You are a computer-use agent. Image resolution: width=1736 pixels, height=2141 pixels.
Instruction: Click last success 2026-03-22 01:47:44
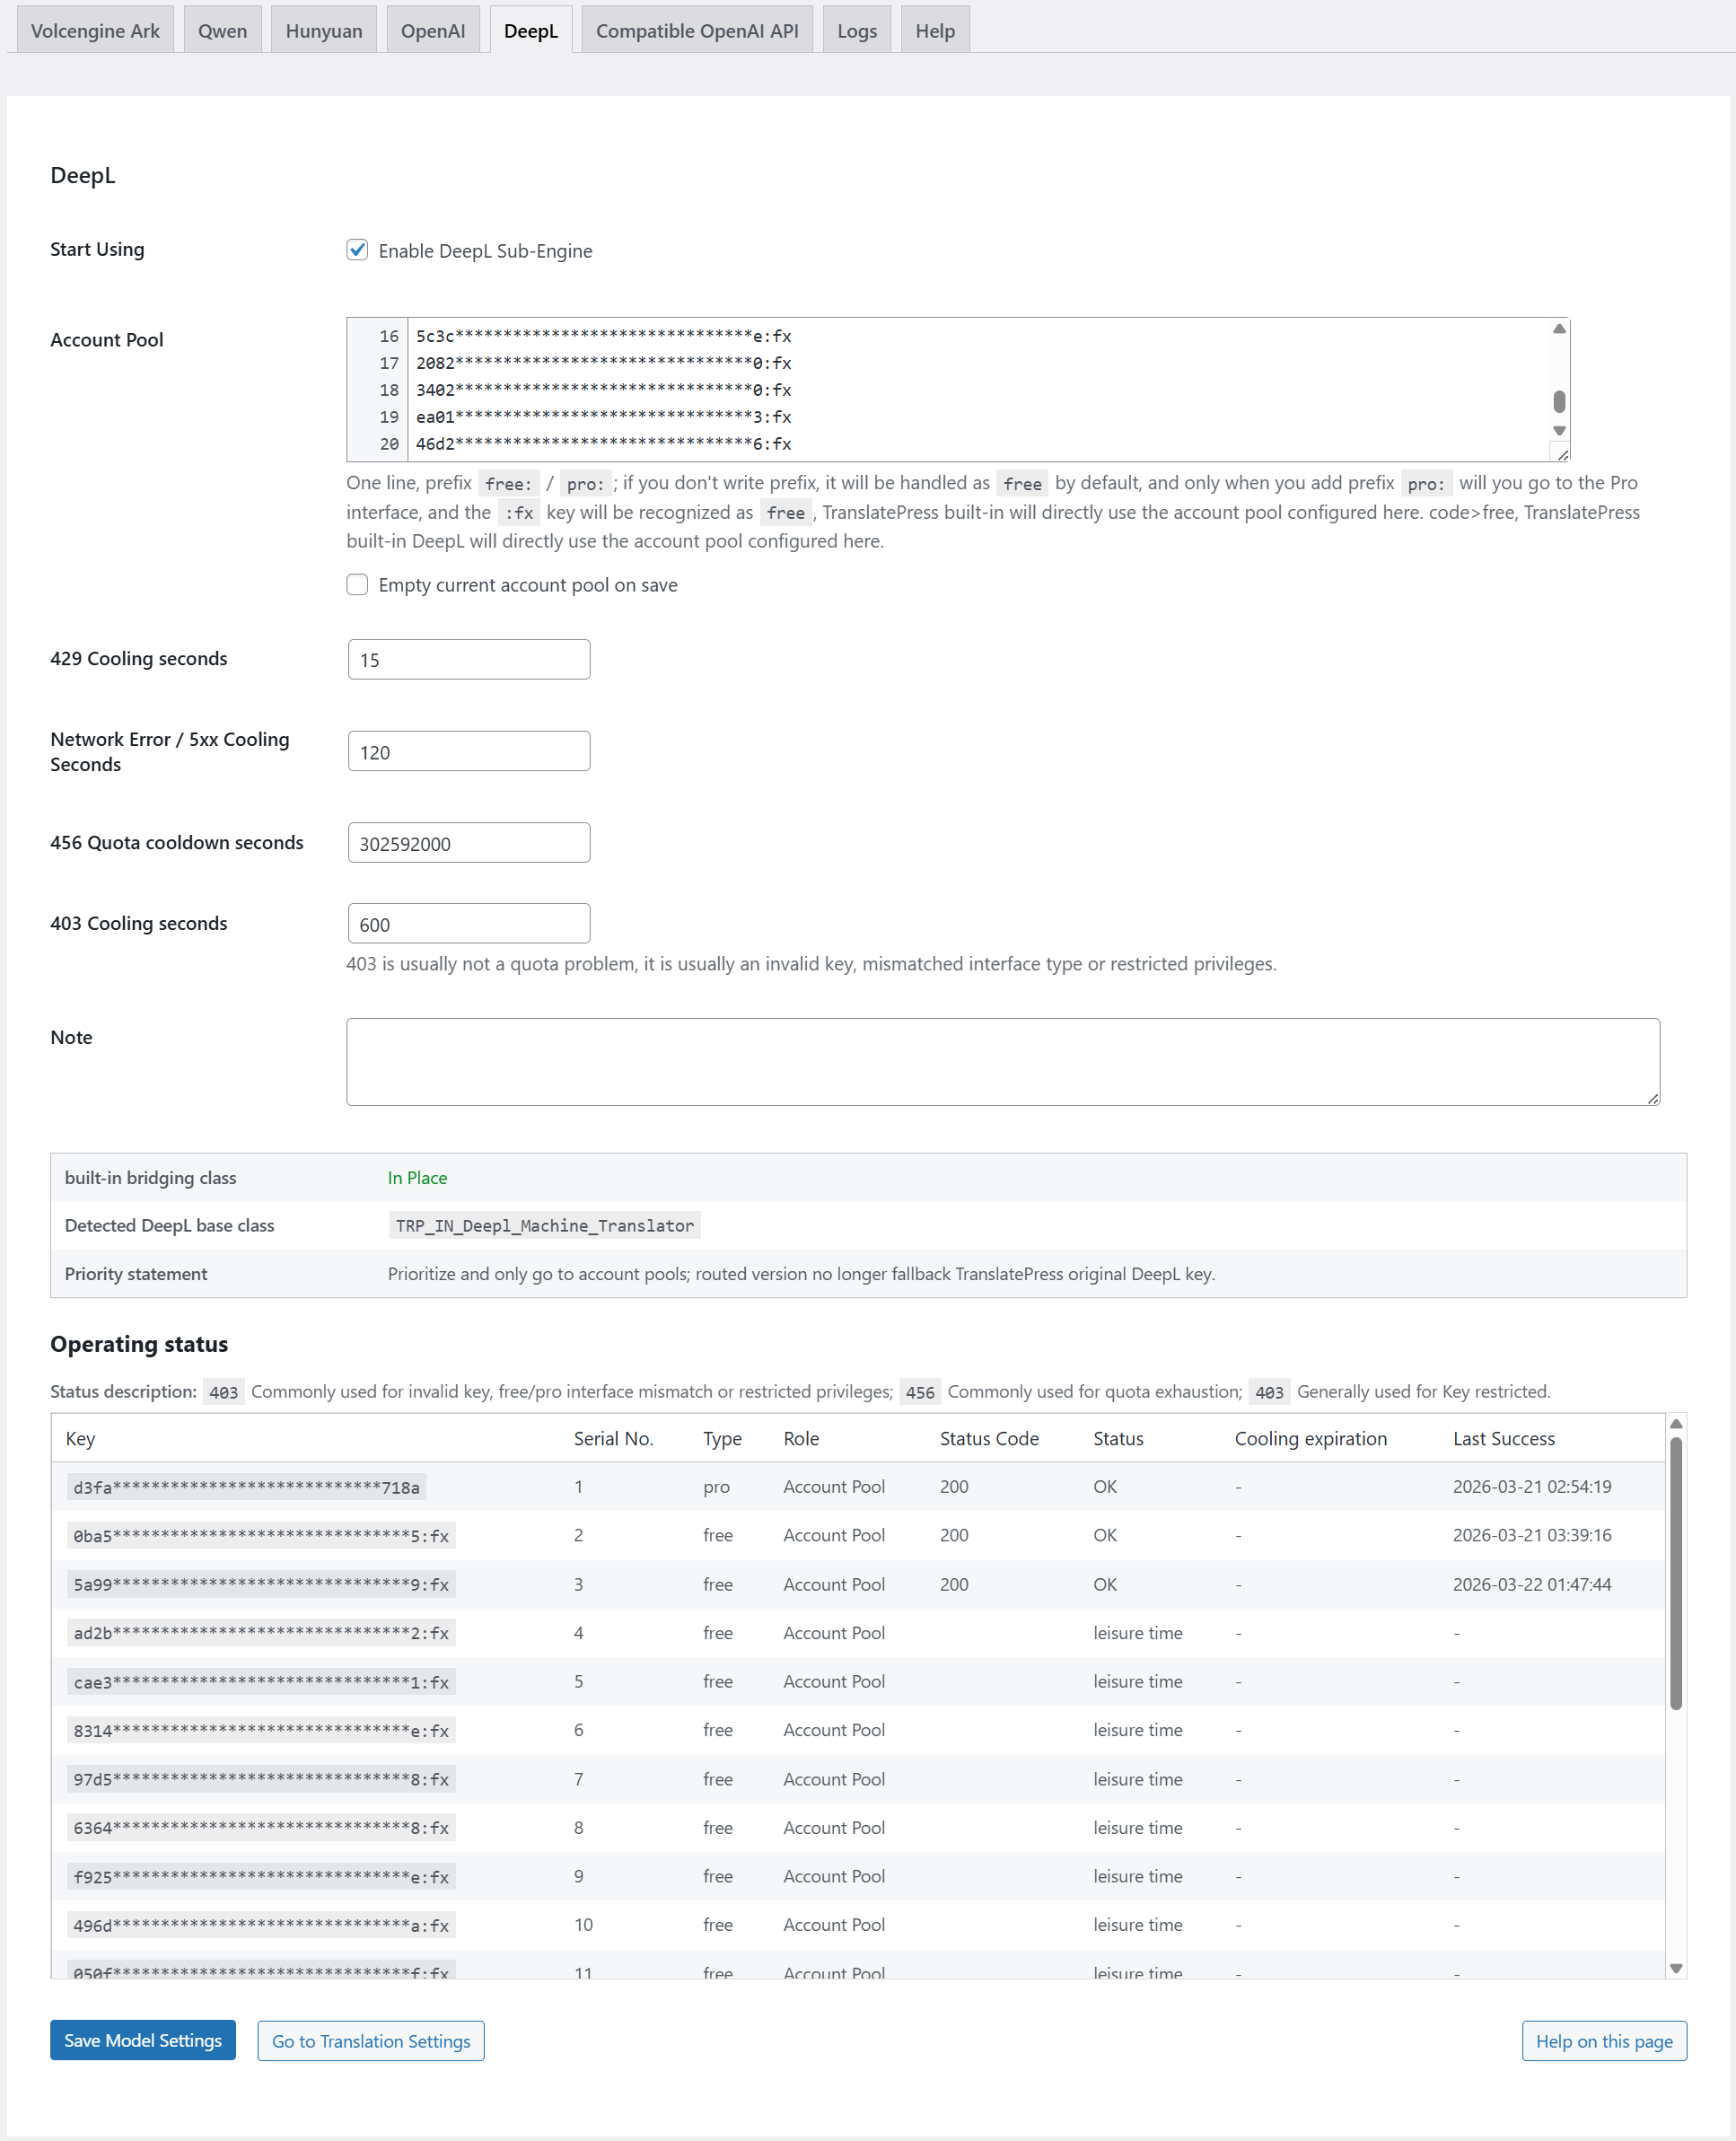coord(1532,1584)
